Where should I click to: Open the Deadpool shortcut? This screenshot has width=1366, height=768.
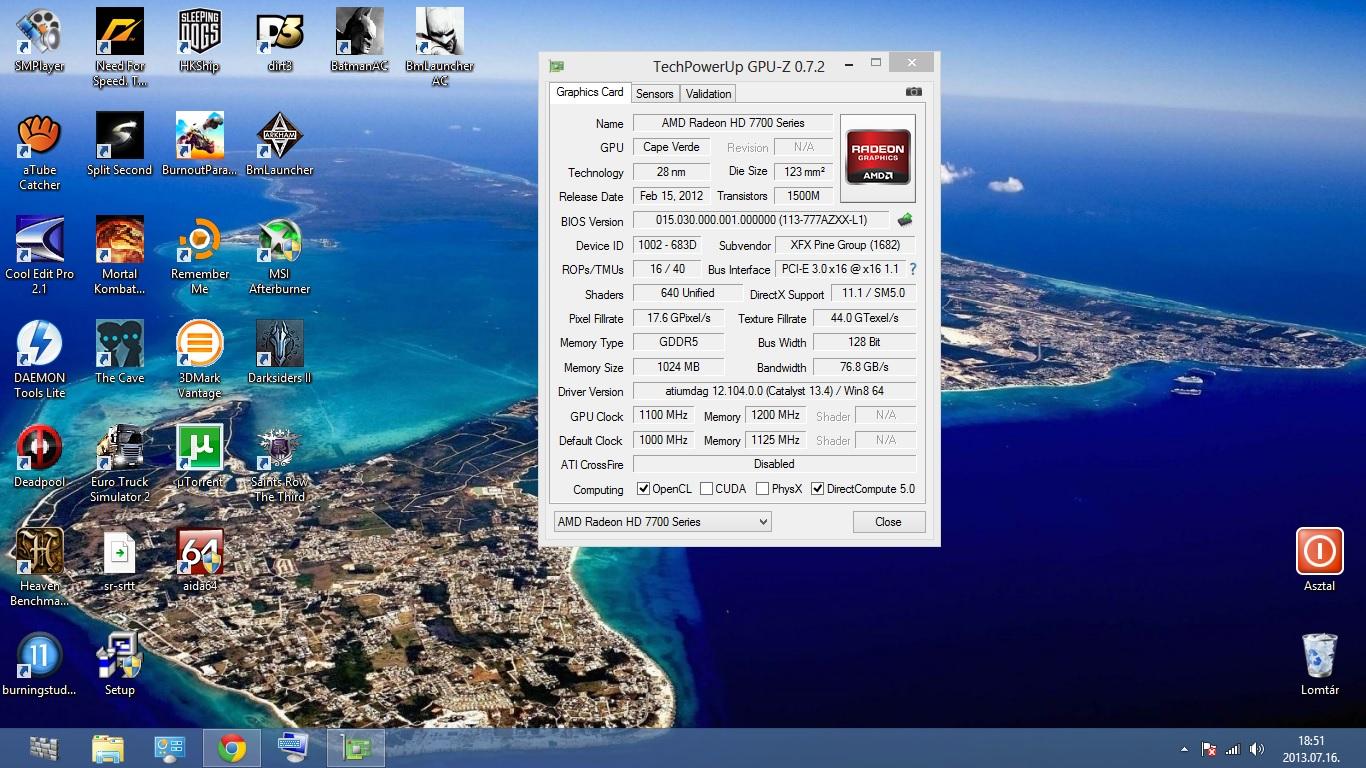tap(40, 456)
